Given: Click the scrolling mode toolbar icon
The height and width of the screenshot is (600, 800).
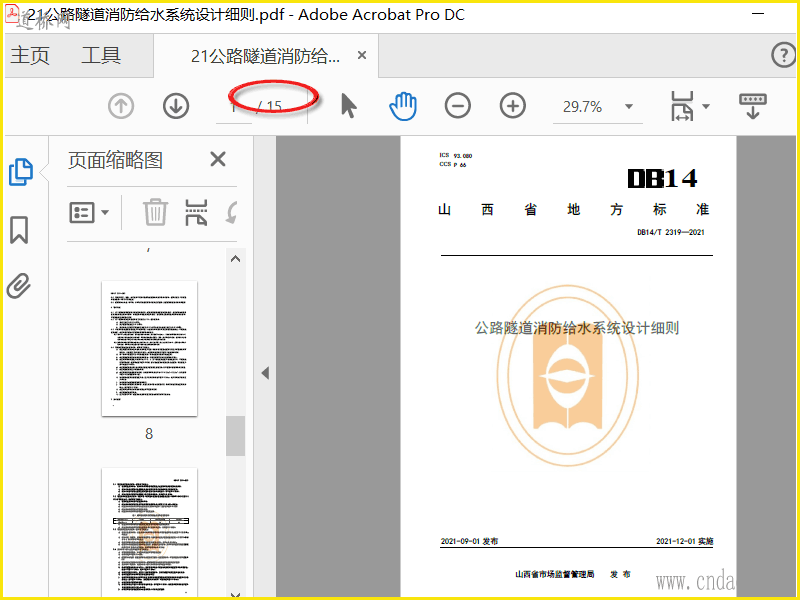Looking at the screenshot, I should click(x=753, y=106).
